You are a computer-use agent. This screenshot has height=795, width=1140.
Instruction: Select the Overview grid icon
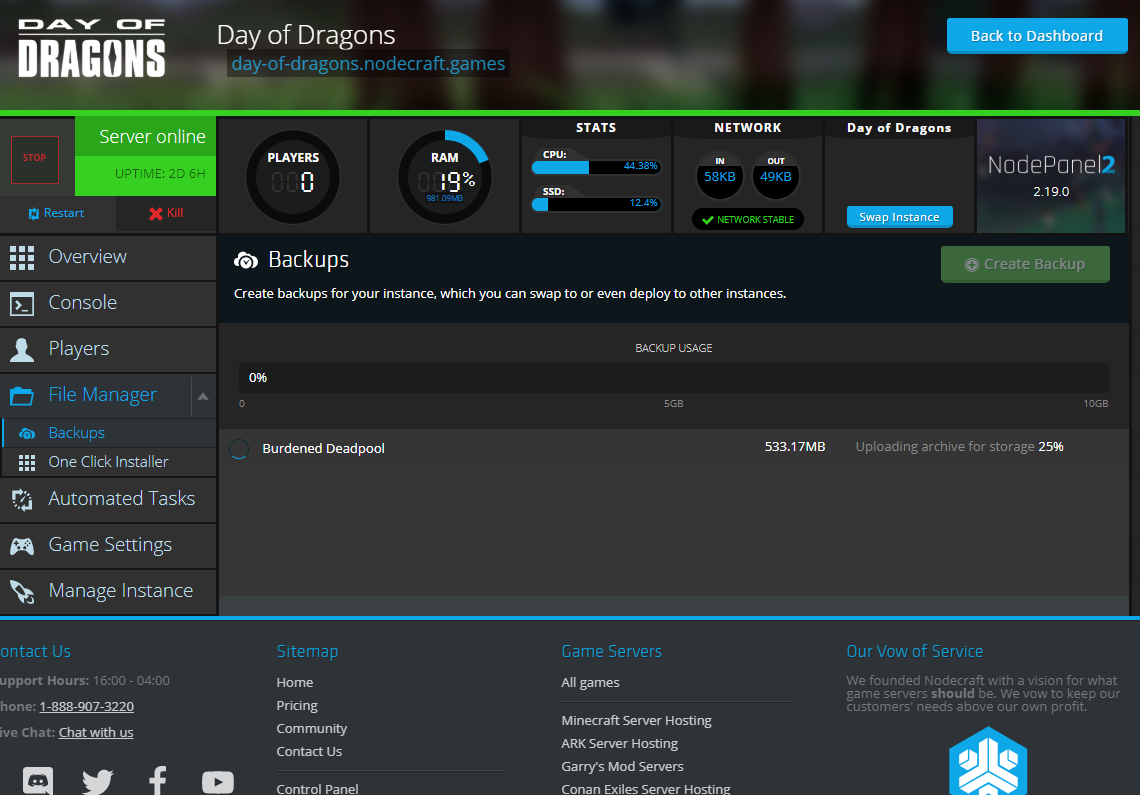tap(22, 257)
